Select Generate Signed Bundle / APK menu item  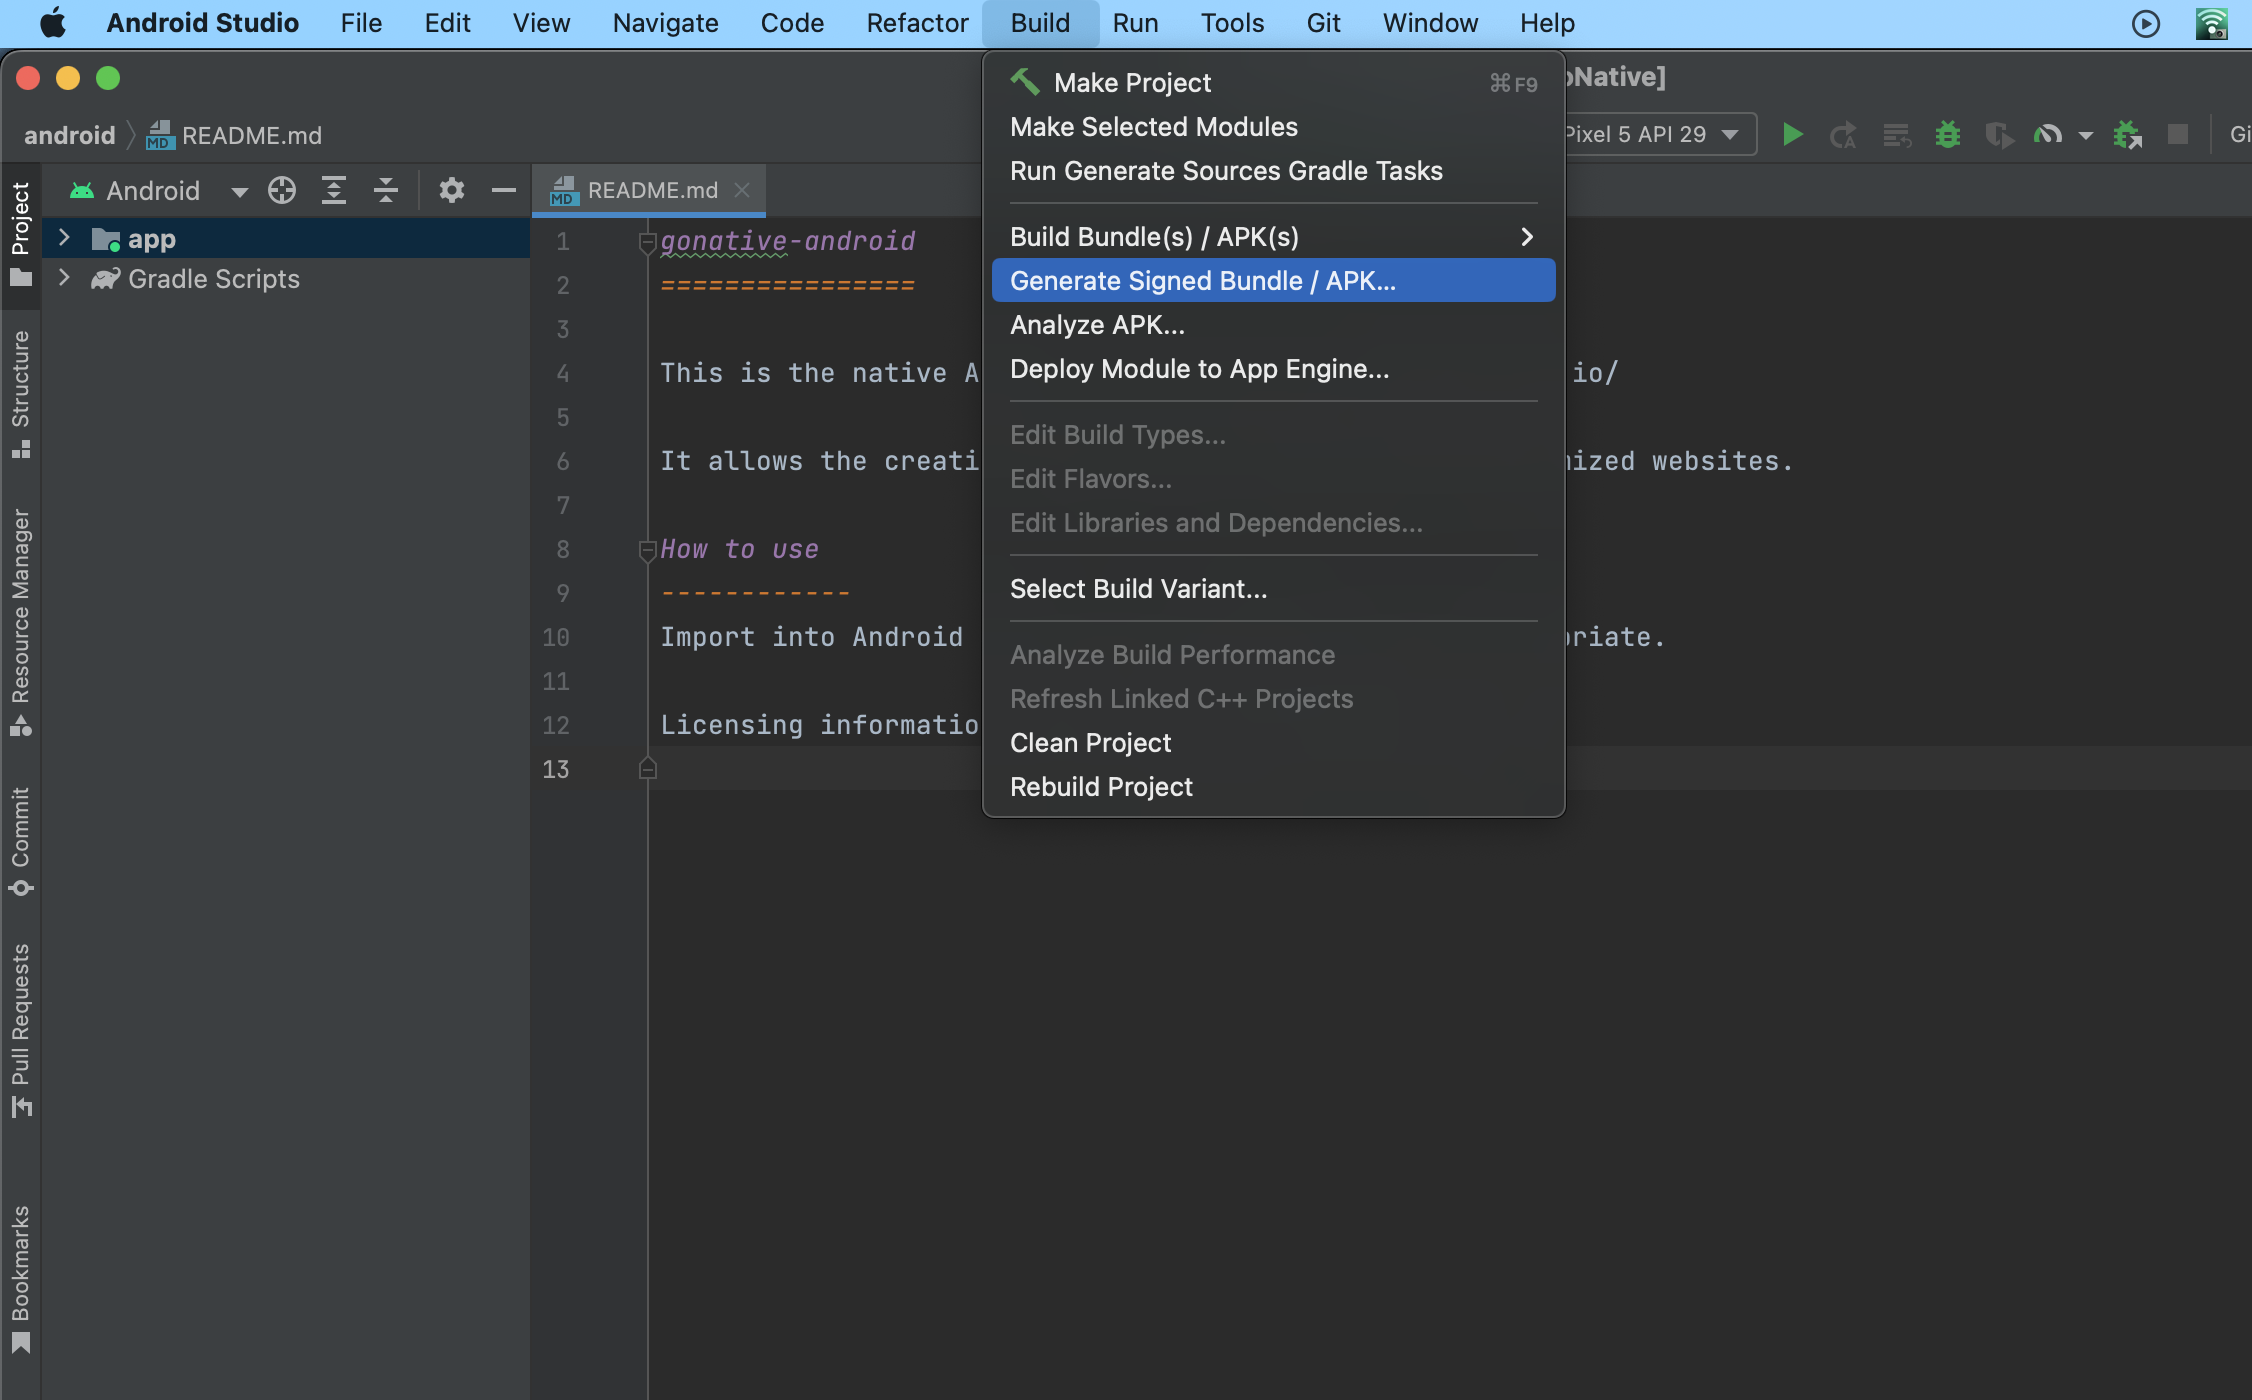(x=1202, y=281)
